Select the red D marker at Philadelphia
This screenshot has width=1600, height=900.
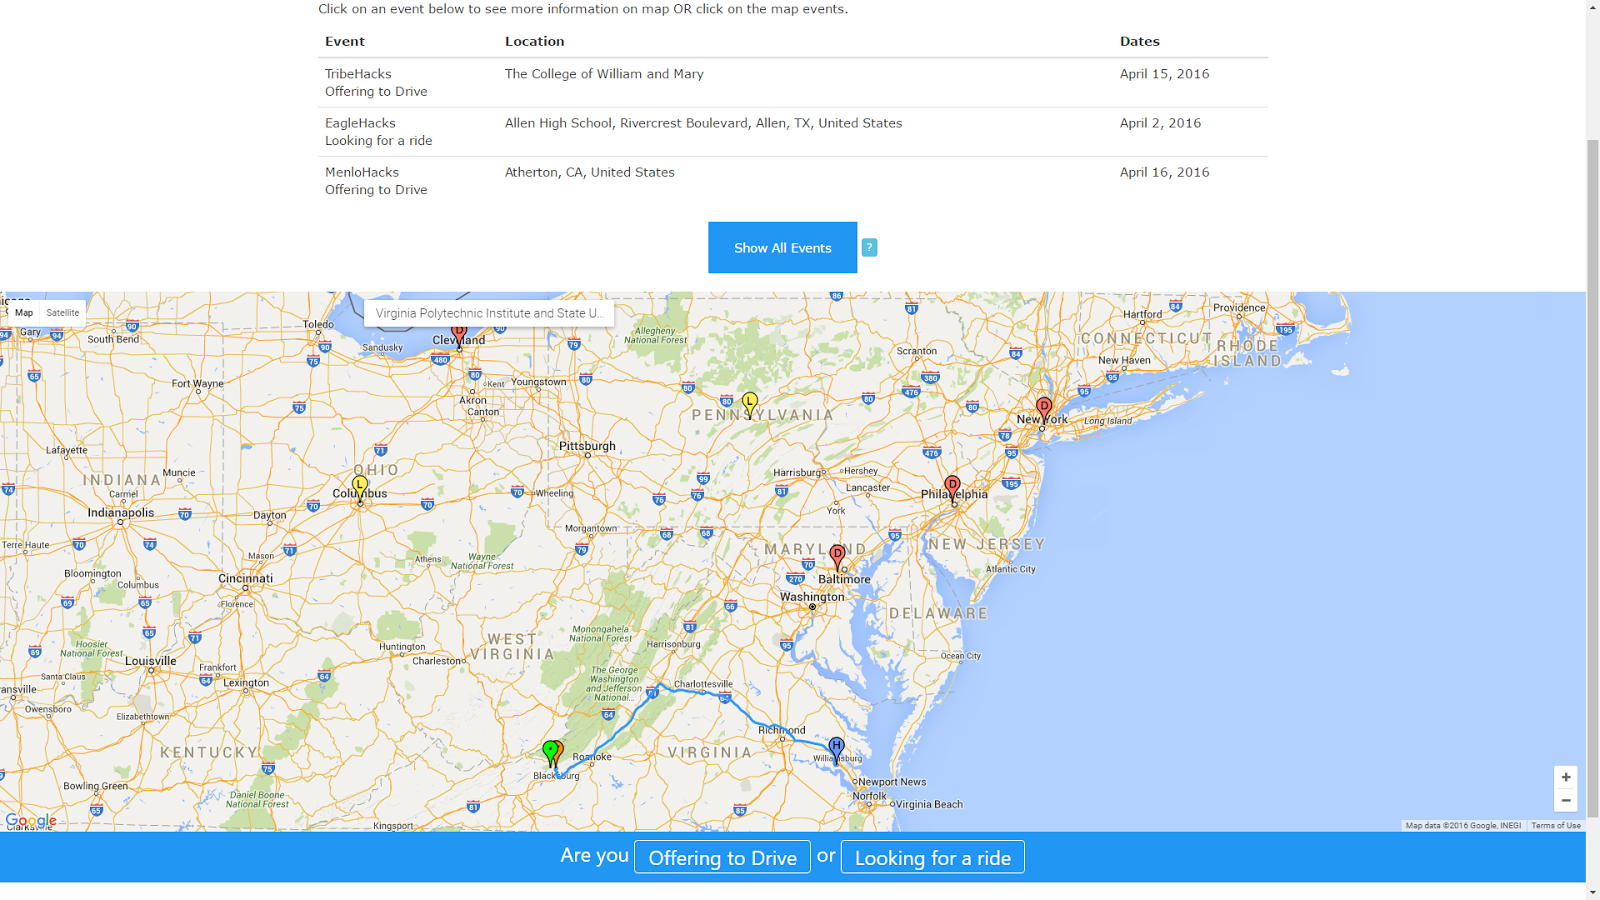(x=952, y=489)
